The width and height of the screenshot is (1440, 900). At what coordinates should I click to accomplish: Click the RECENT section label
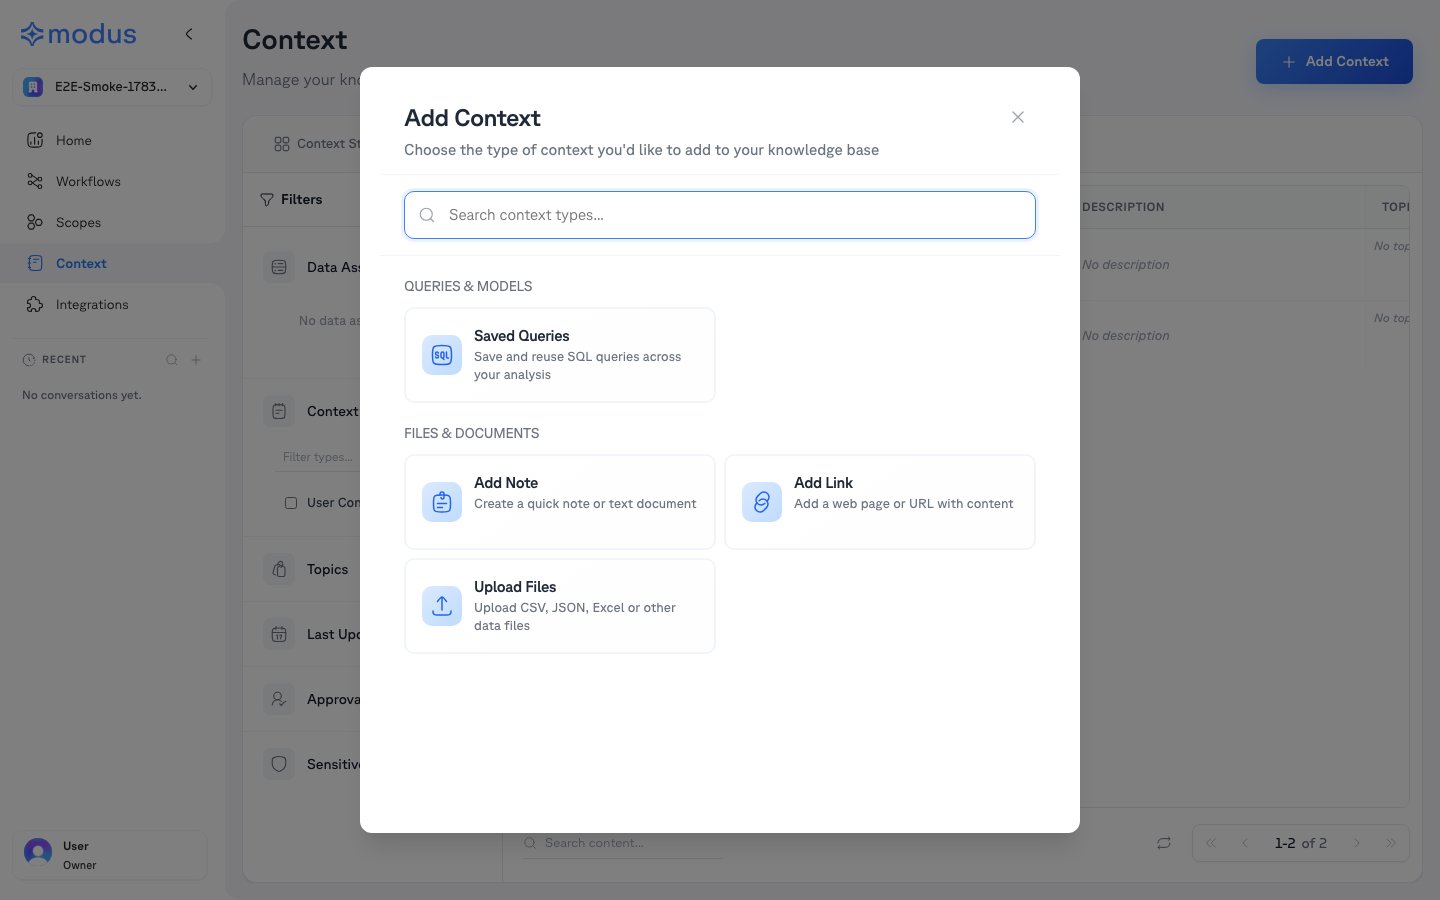[64, 360]
